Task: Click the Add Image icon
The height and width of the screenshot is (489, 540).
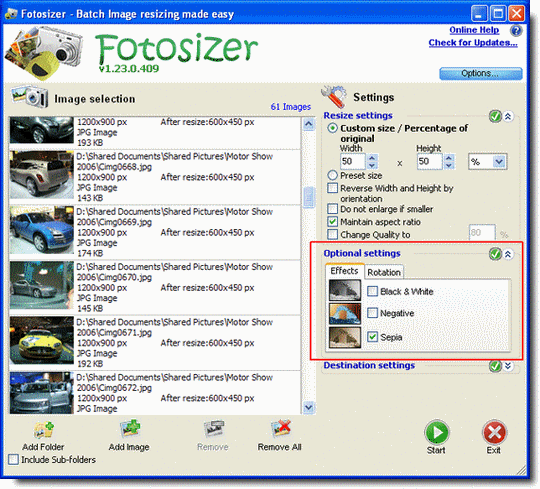Action: pyautogui.click(x=130, y=429)
